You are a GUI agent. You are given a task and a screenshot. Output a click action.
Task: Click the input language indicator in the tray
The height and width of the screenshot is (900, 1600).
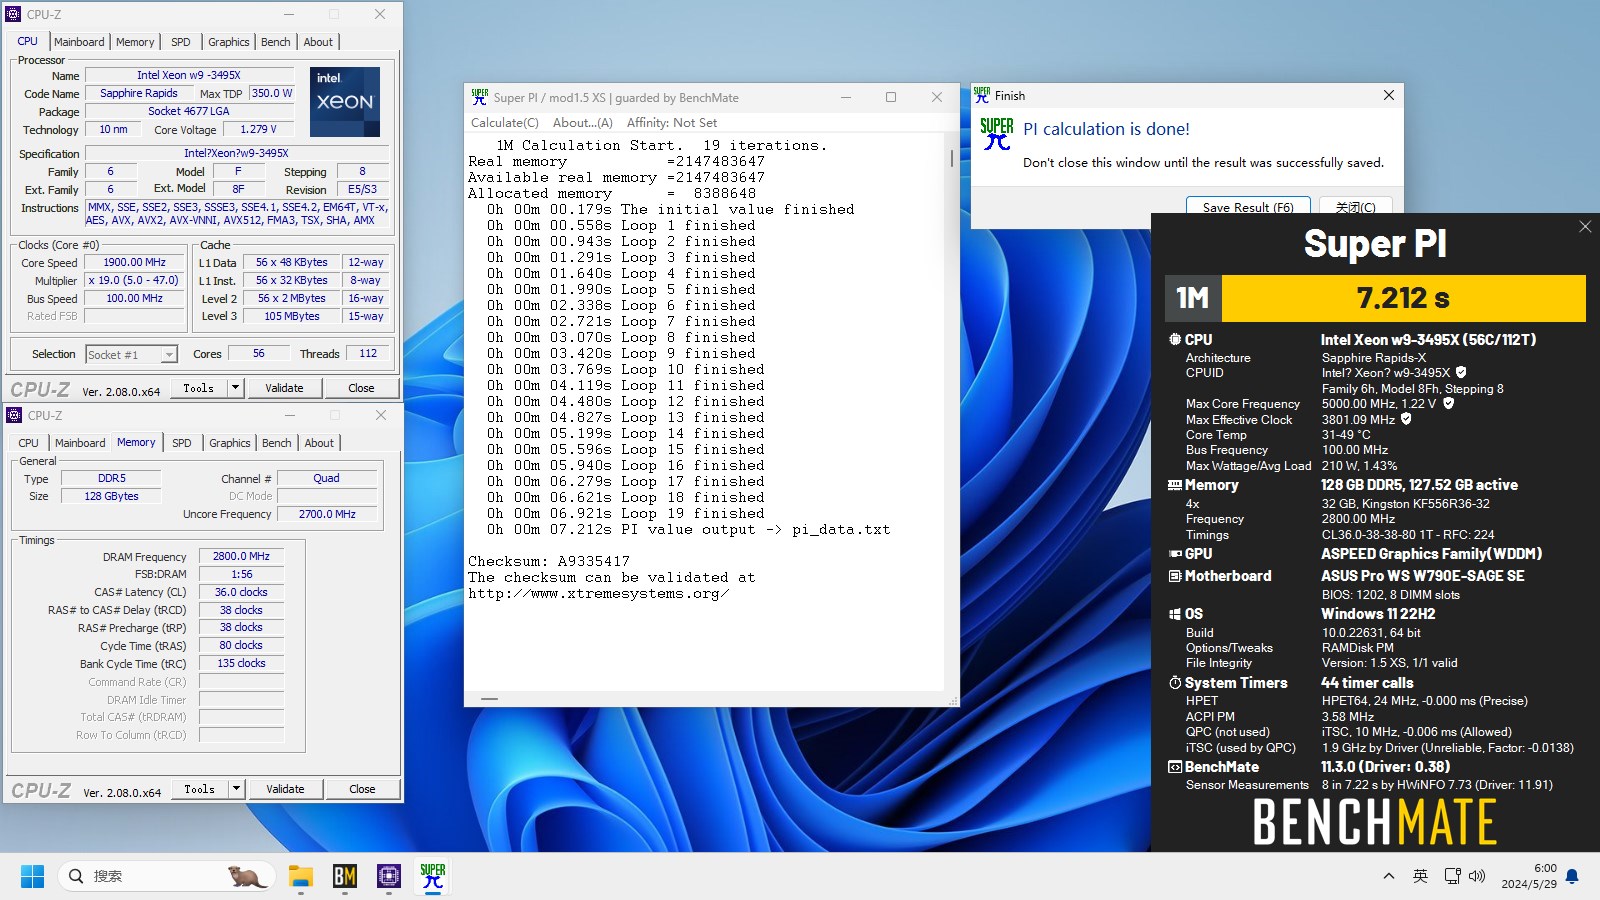pyautogui.click(x=1420, y=877)
